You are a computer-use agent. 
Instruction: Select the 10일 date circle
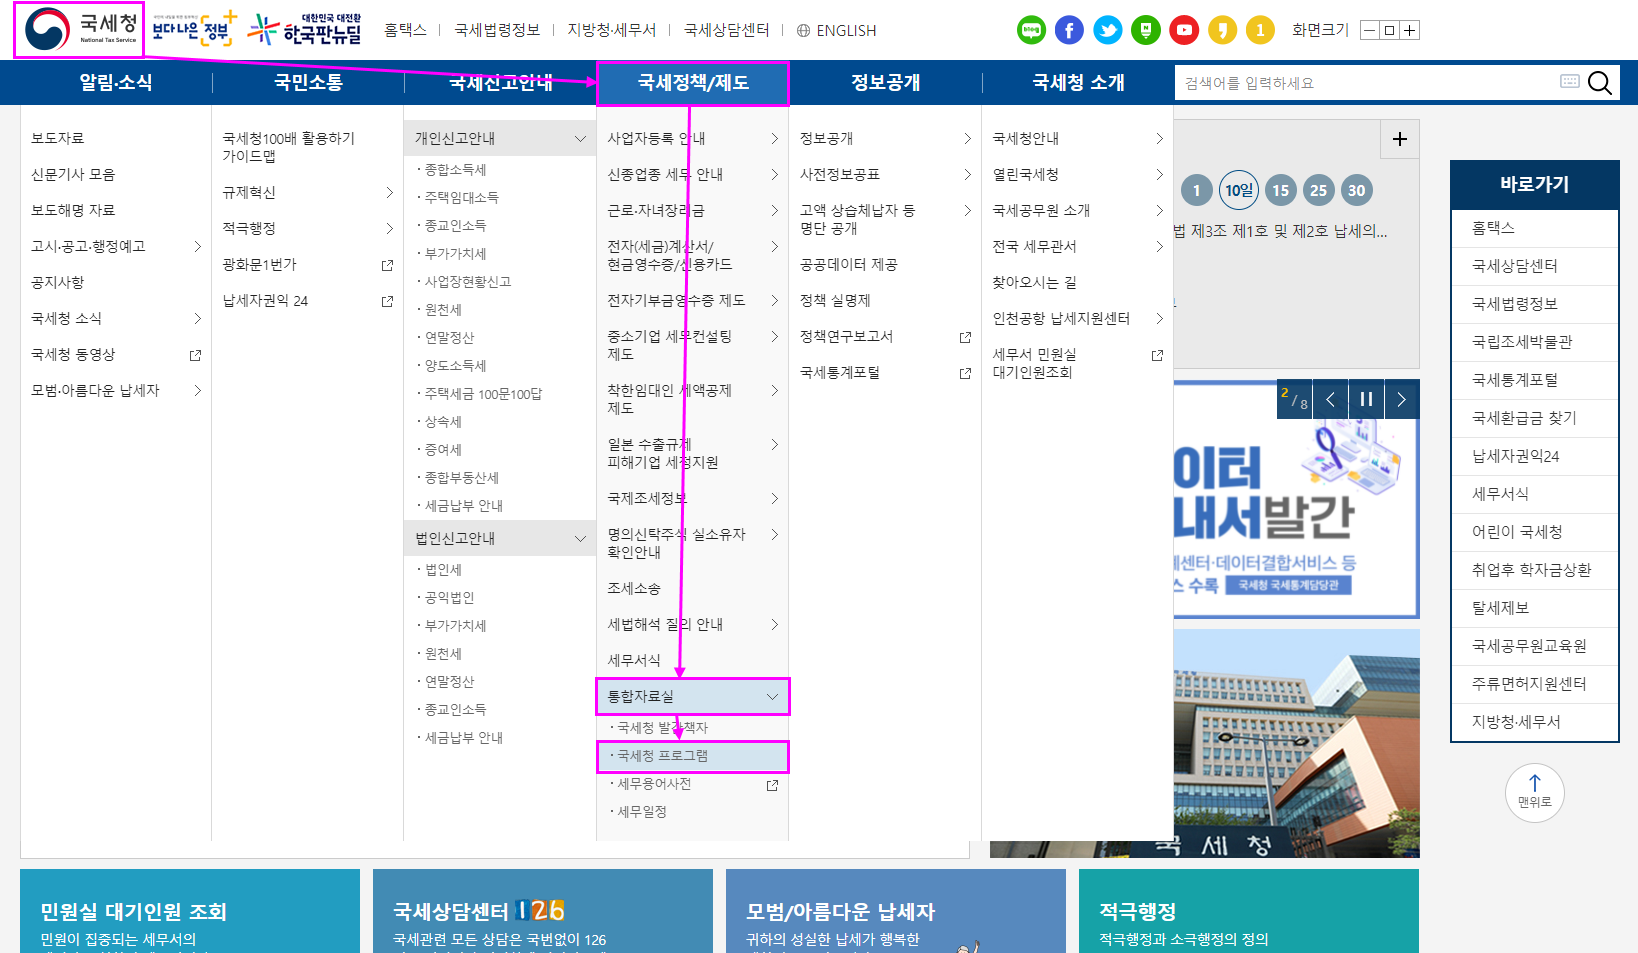1239,190
